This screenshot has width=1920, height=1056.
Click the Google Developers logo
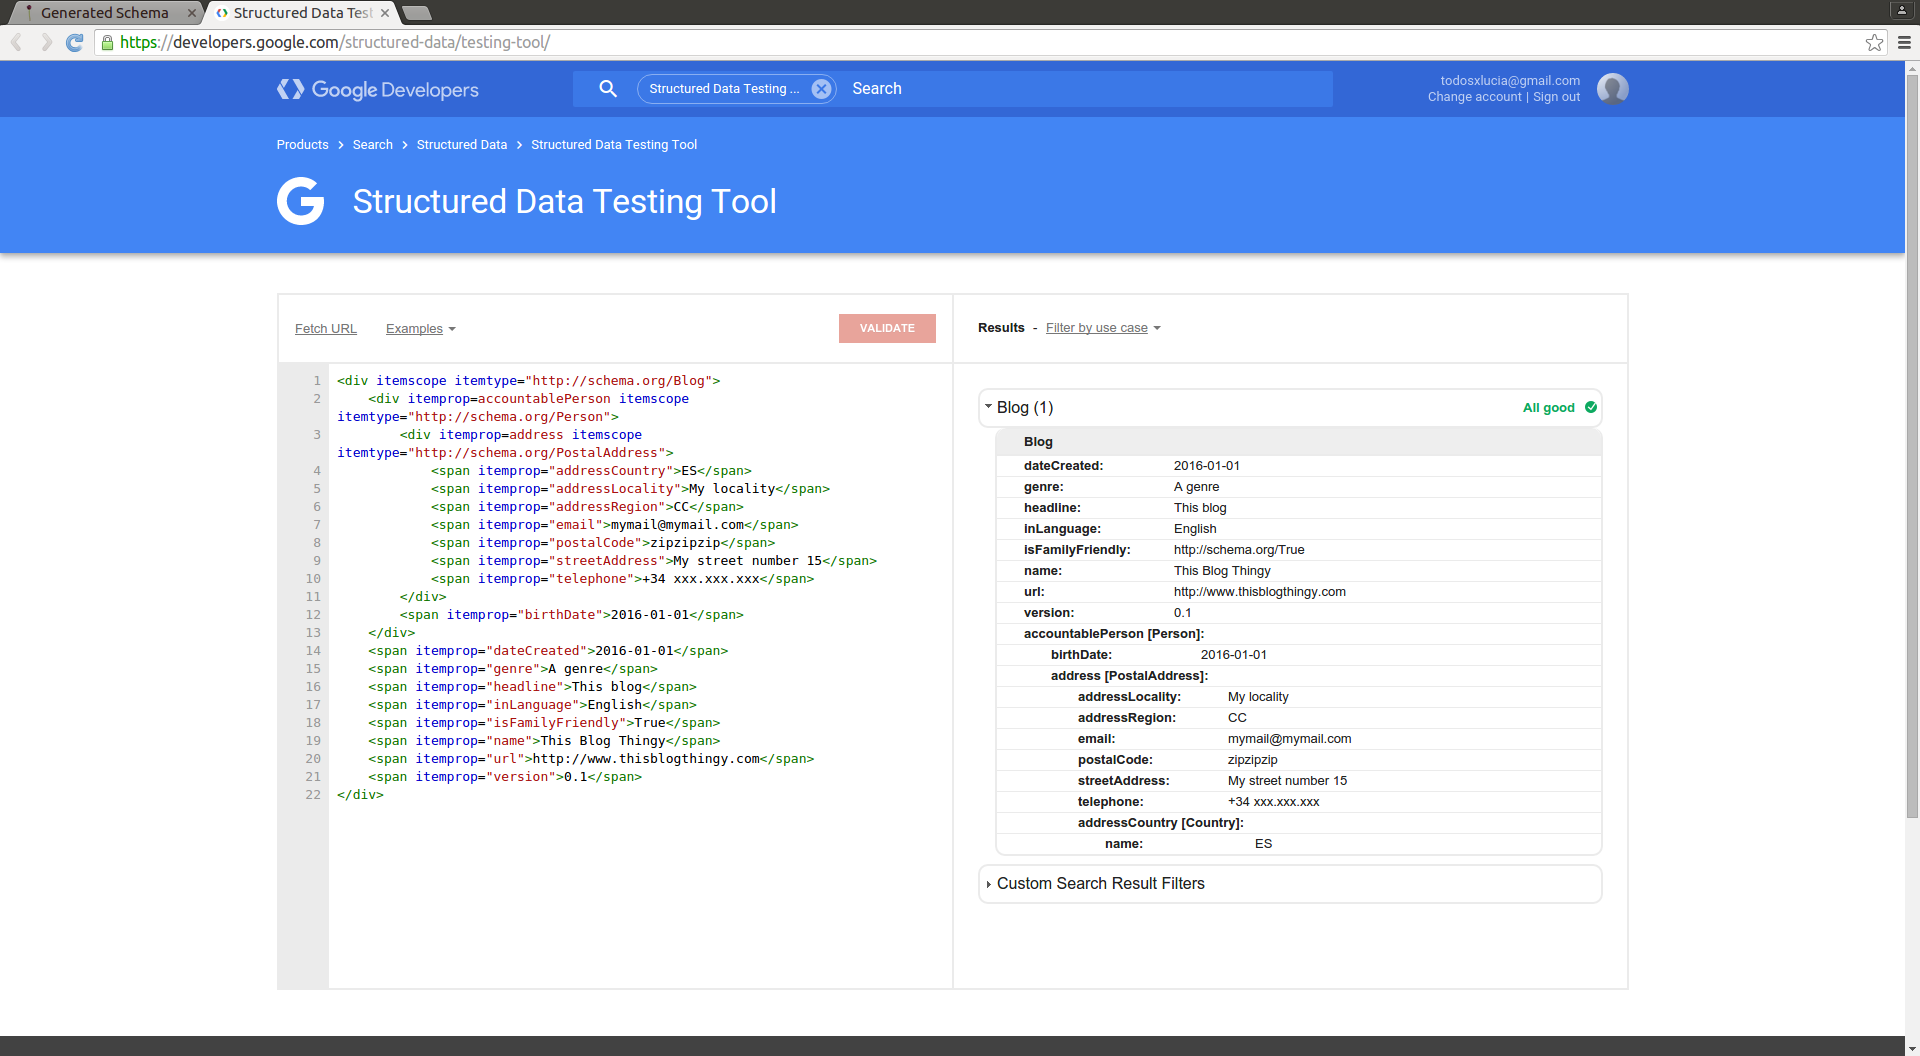(x=378, y=90)
